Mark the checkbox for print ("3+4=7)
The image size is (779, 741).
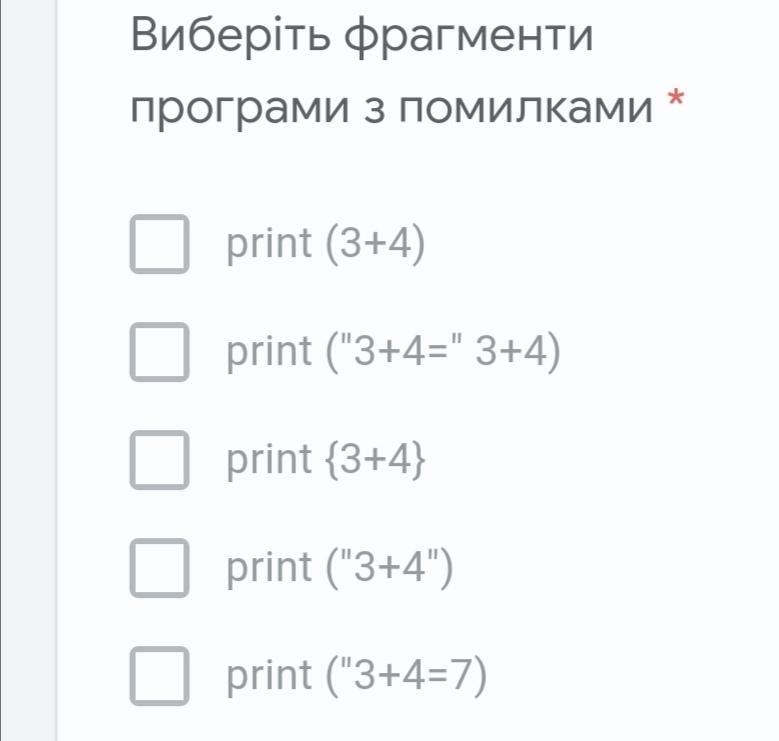coord(158,676)
